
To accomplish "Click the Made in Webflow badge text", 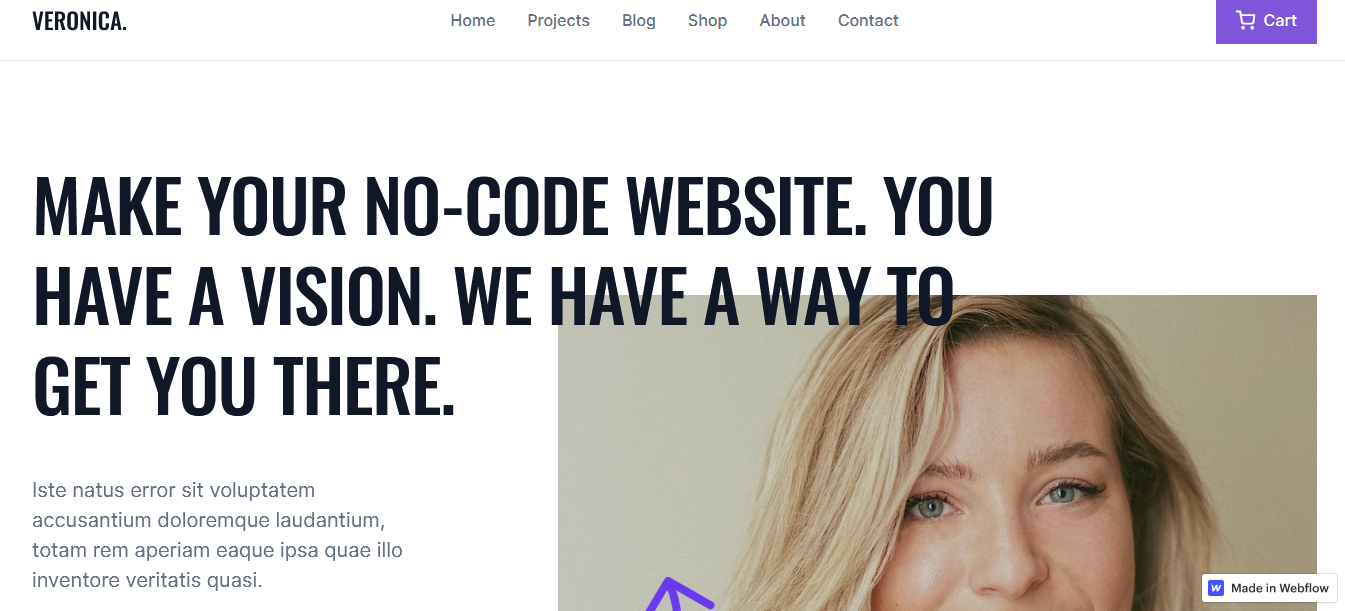I will pyautogui.click(x=1280, y=588).
